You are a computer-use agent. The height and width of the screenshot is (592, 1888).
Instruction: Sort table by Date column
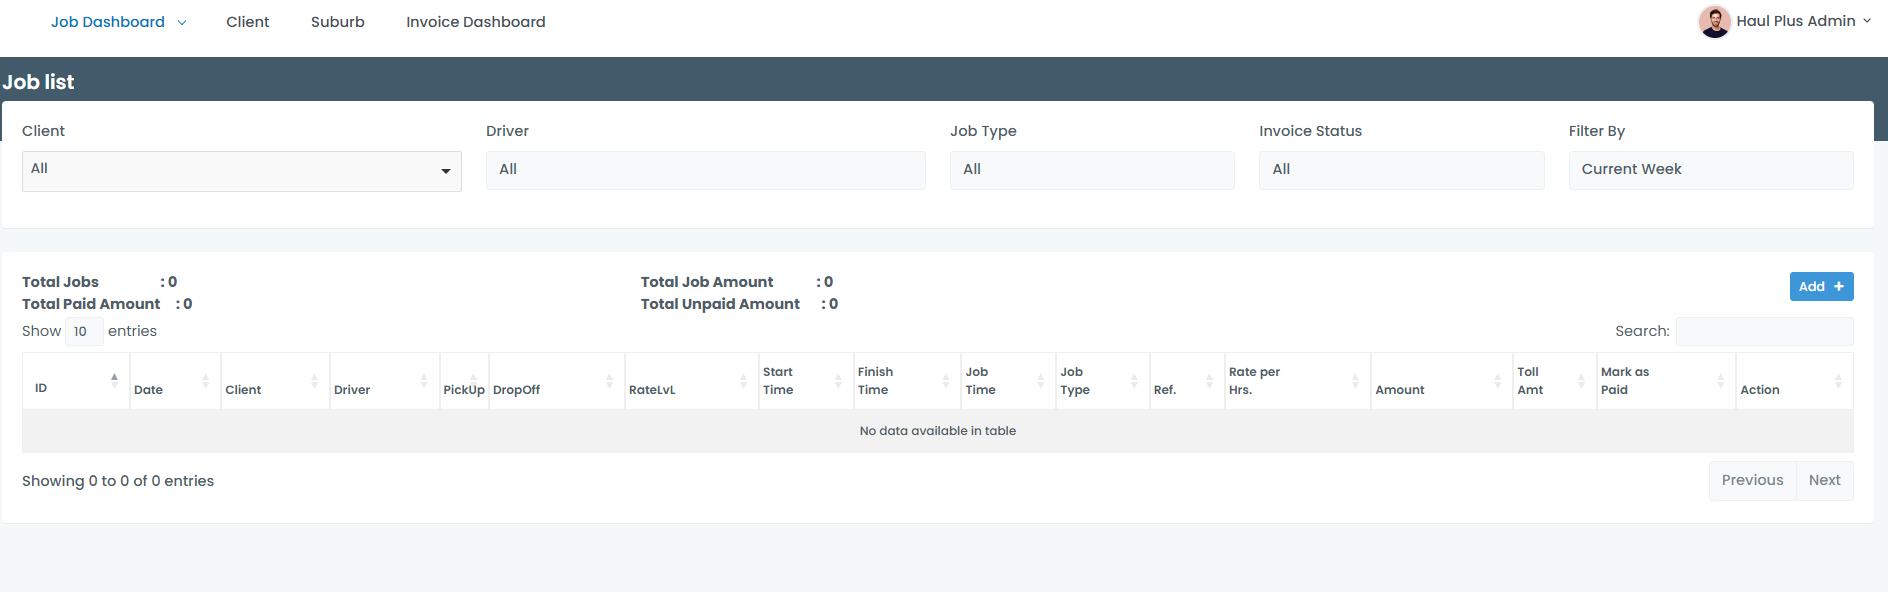click(x=175, y=381)
